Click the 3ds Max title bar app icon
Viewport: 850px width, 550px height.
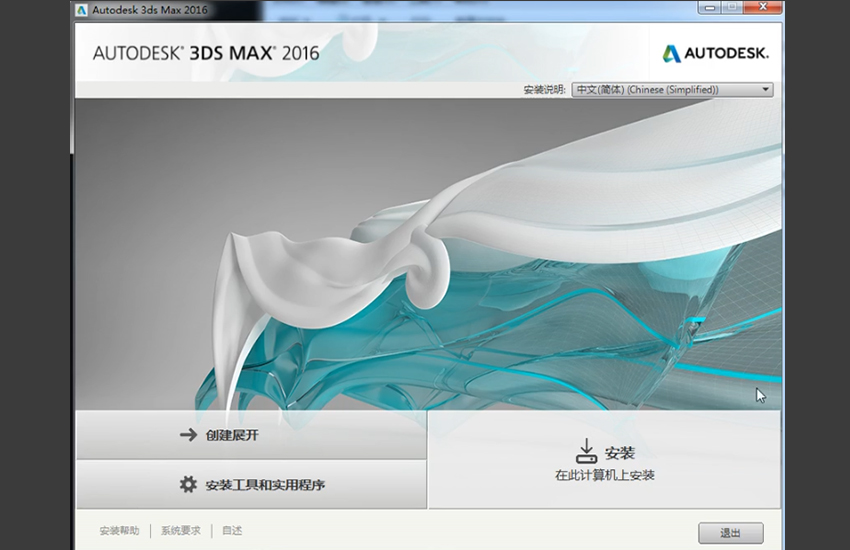coord(81,10)
